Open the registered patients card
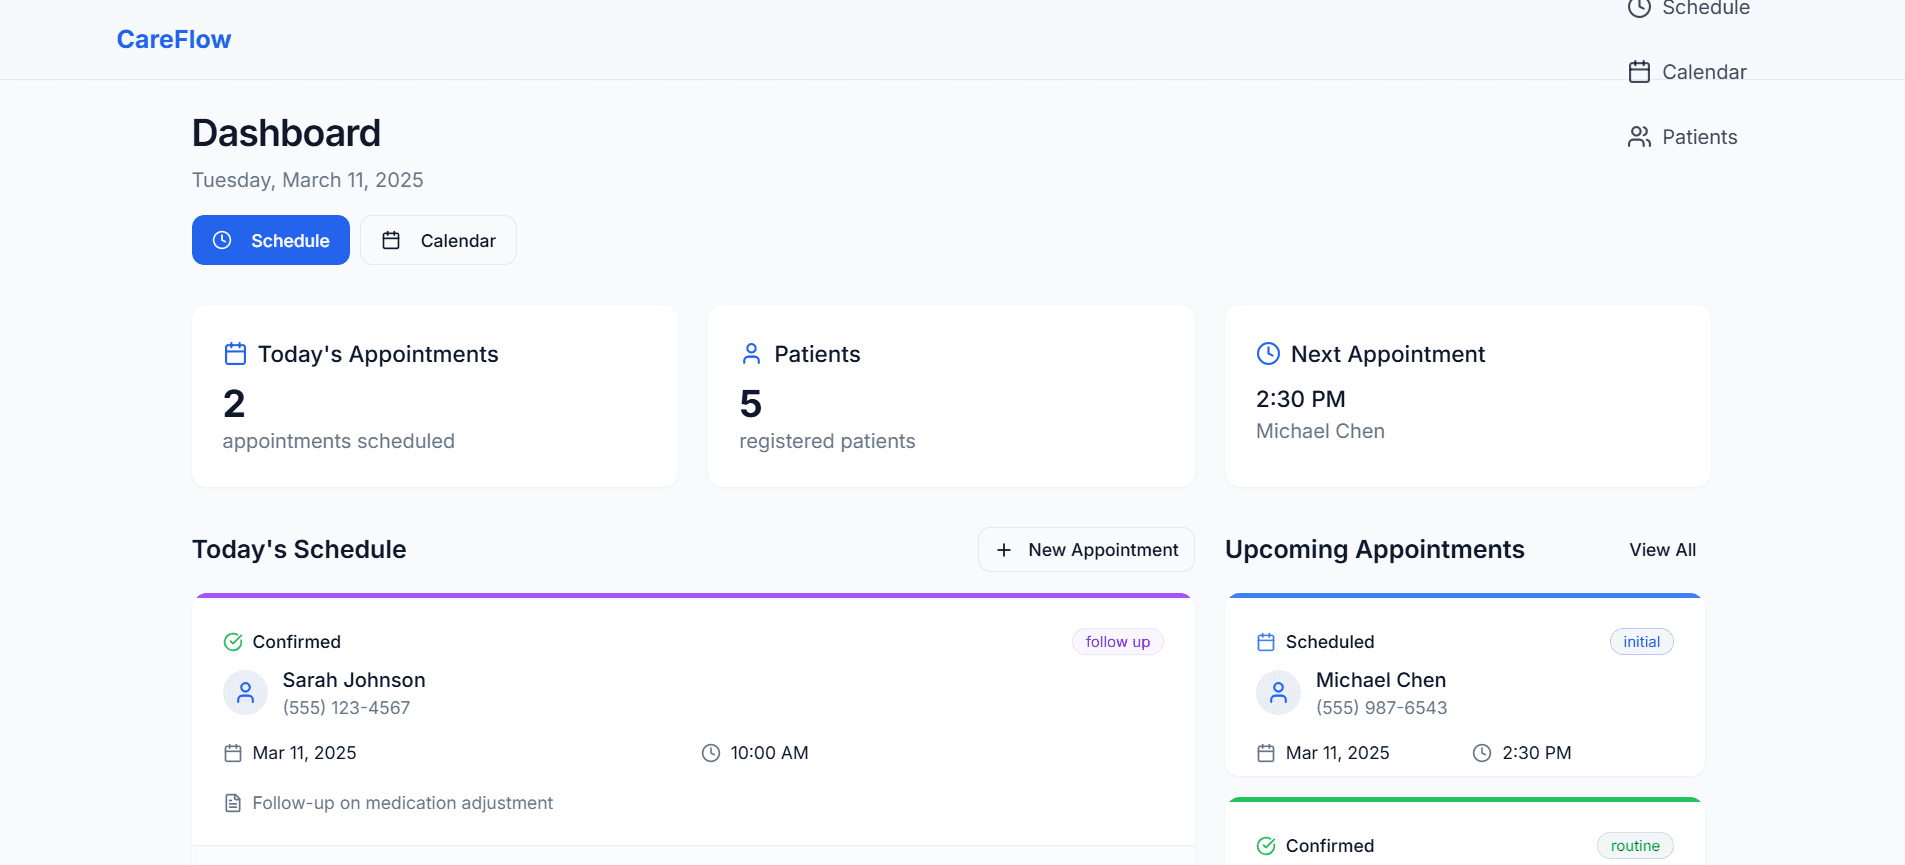Image resolution: width=1905 pixels, height=865 pixels. 951,396
